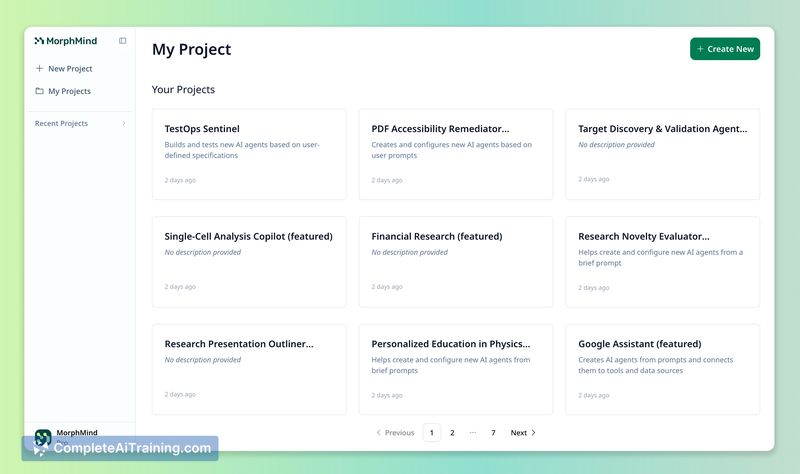The width and height of the screenshot is (800, 474).
Task: Expand the Recent Projects chevron
Action: (x=123, y=123)
